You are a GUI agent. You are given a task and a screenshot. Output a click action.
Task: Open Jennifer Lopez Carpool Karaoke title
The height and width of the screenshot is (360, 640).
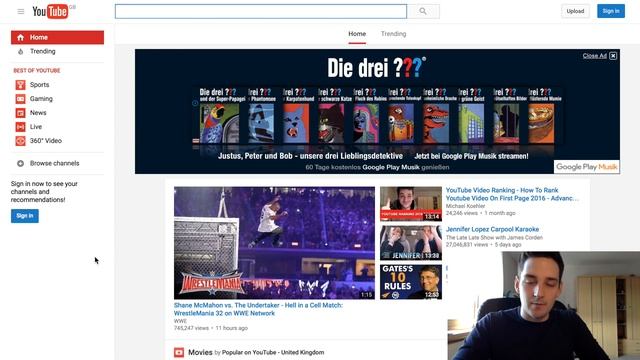492,229
